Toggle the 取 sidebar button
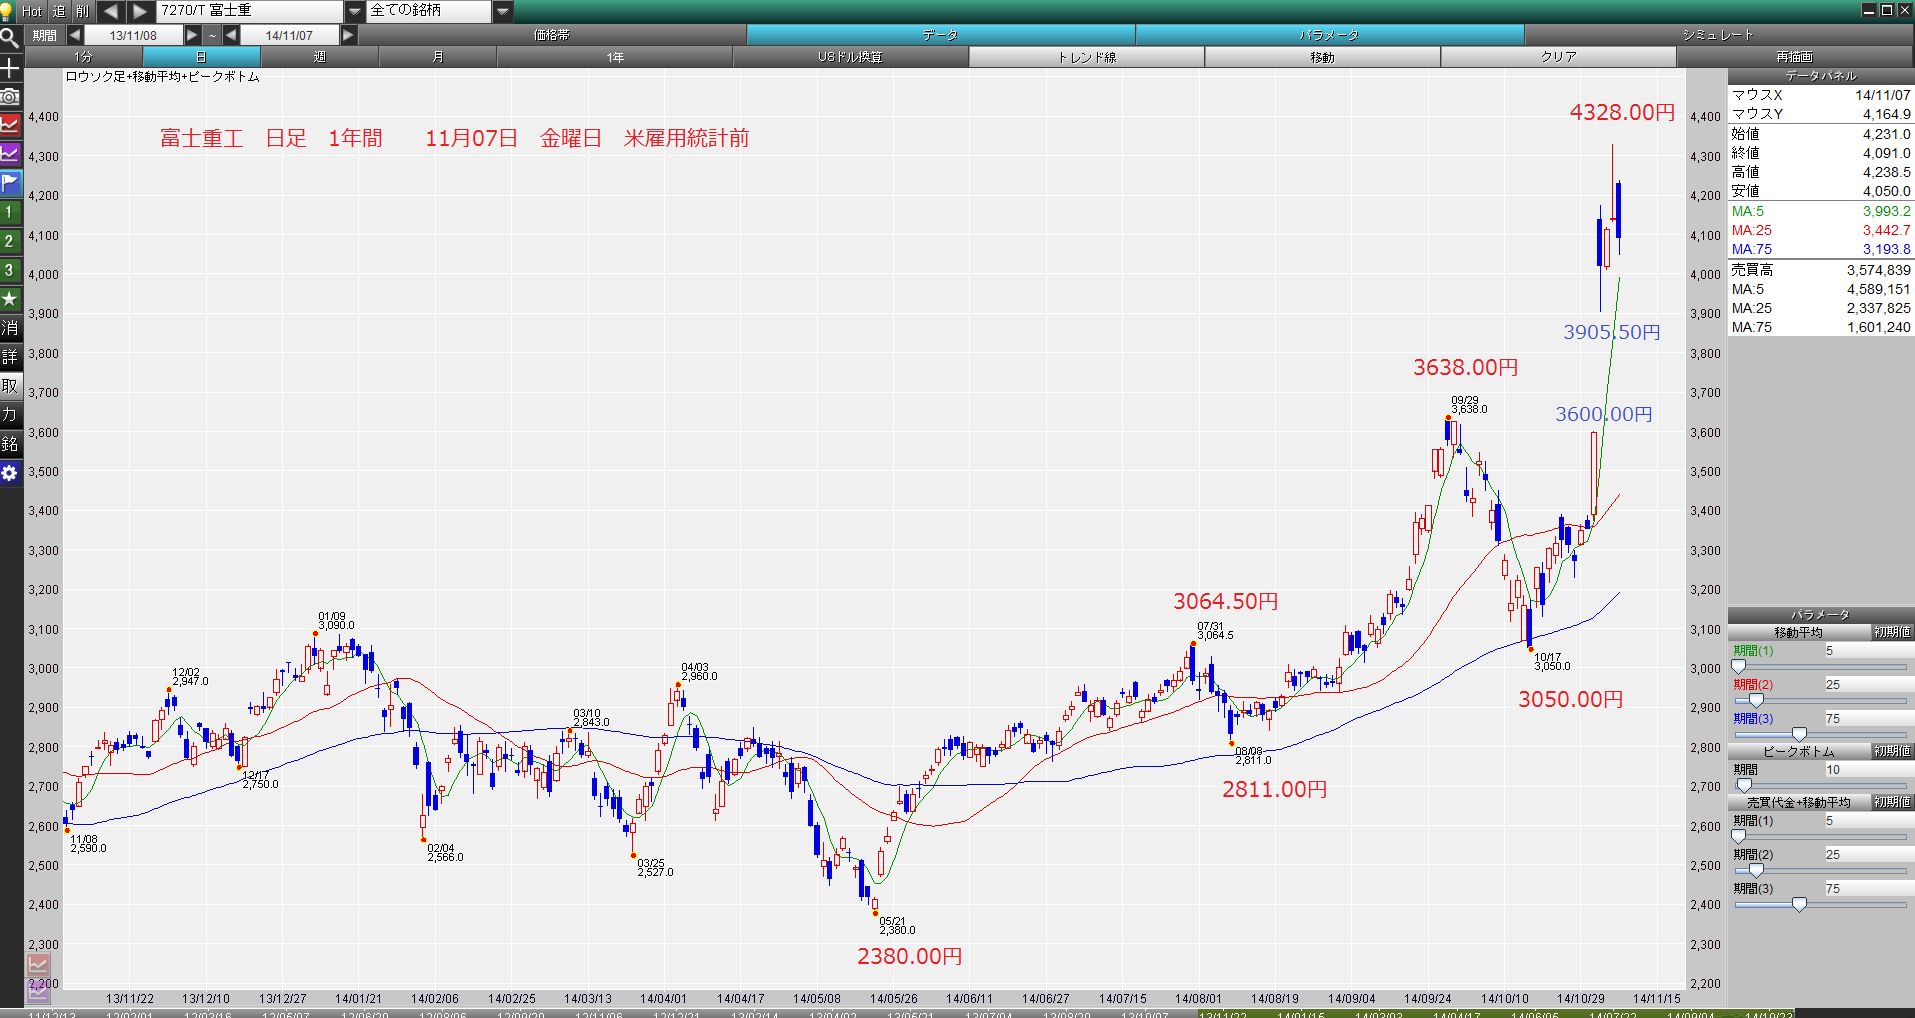 (x=10, y=386)
